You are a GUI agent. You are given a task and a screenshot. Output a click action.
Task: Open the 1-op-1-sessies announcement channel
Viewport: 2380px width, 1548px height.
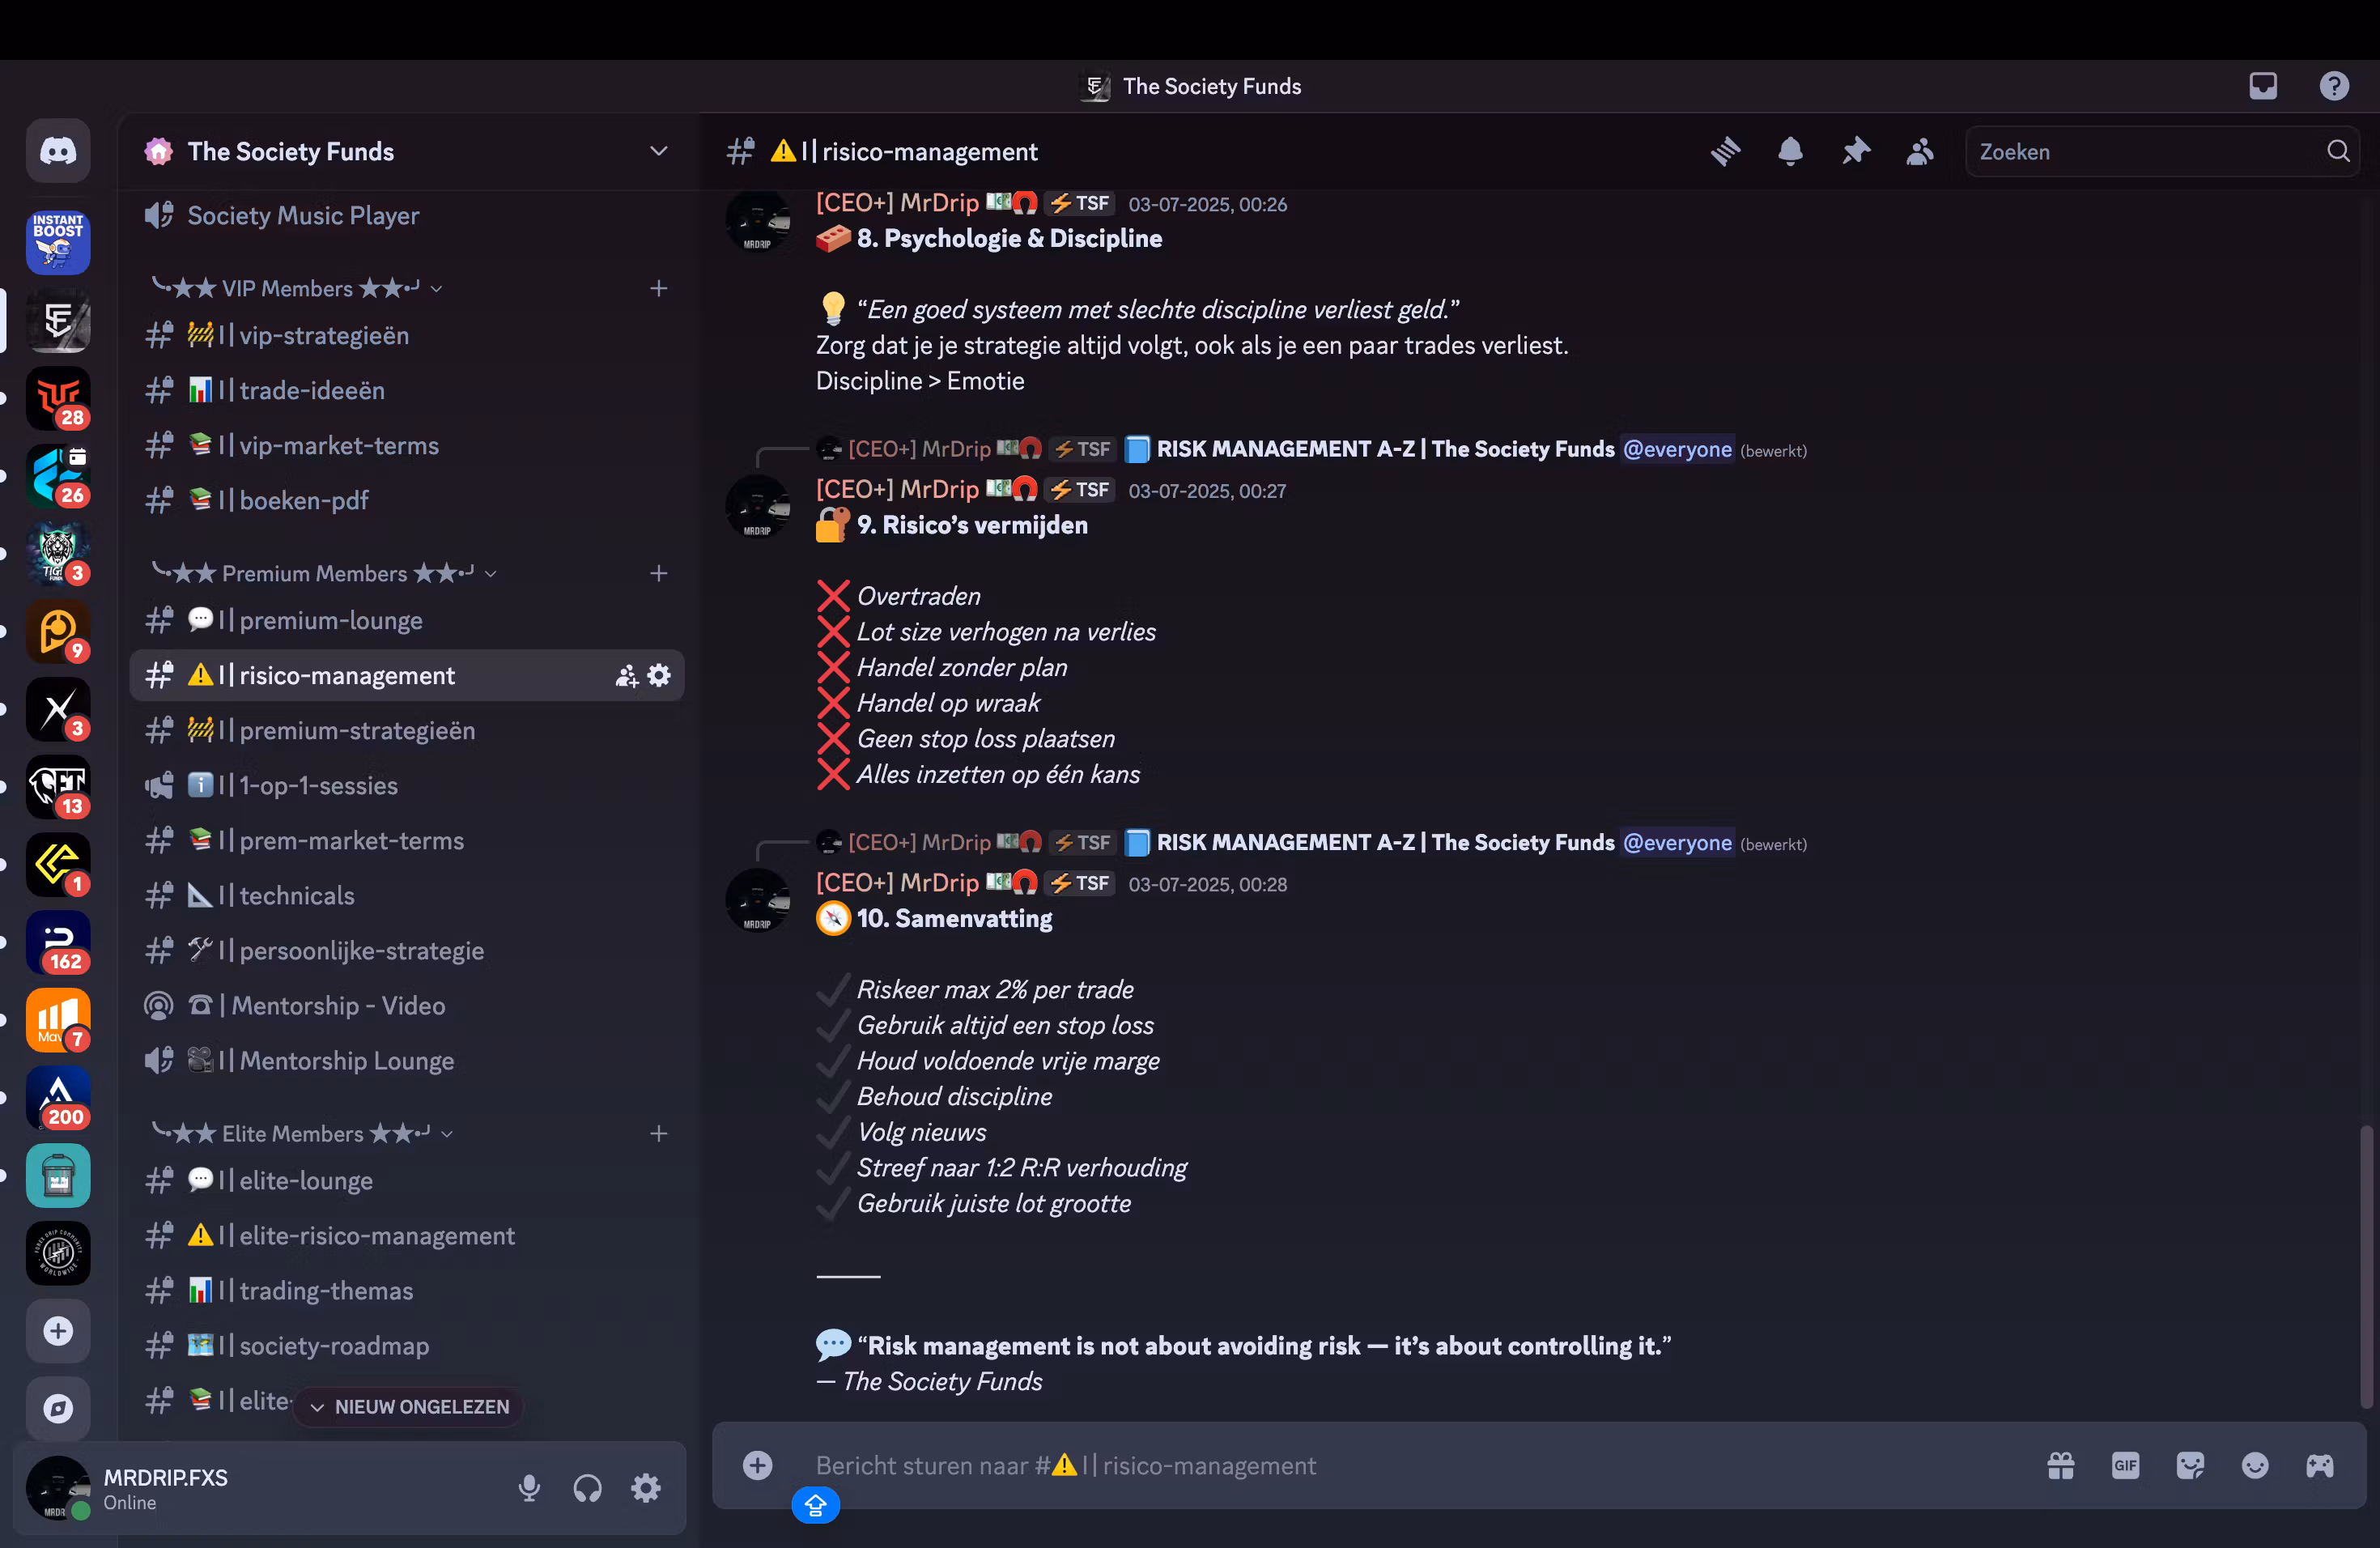click(408, 785)
